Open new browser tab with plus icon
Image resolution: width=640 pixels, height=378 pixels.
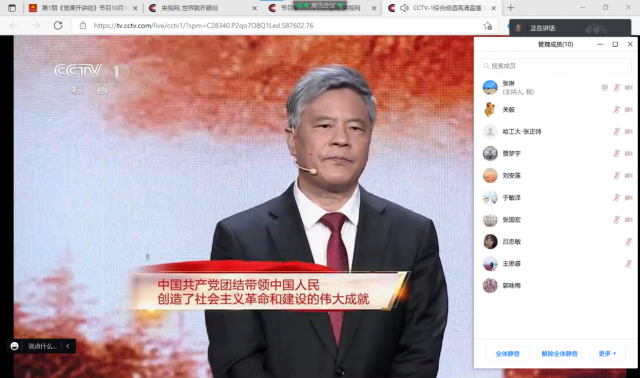(511, 7)
